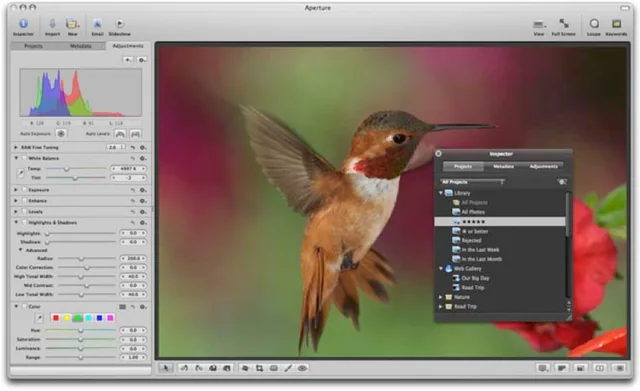Select the brush-shaped Retouch tool

[x=288, y=368]
